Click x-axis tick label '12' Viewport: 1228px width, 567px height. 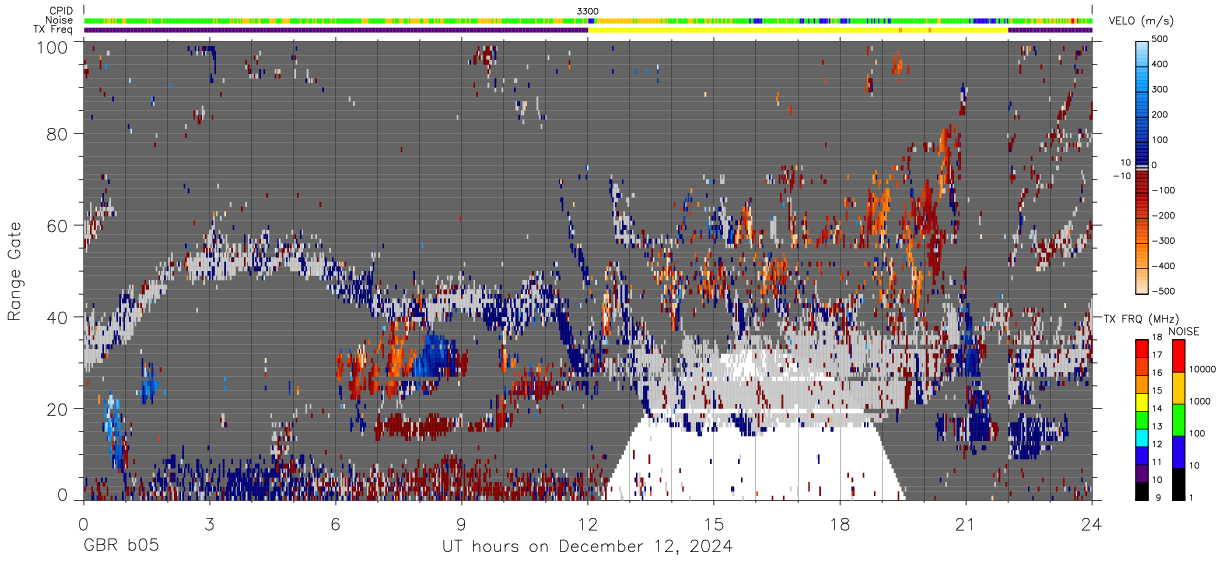pos(587,523)
